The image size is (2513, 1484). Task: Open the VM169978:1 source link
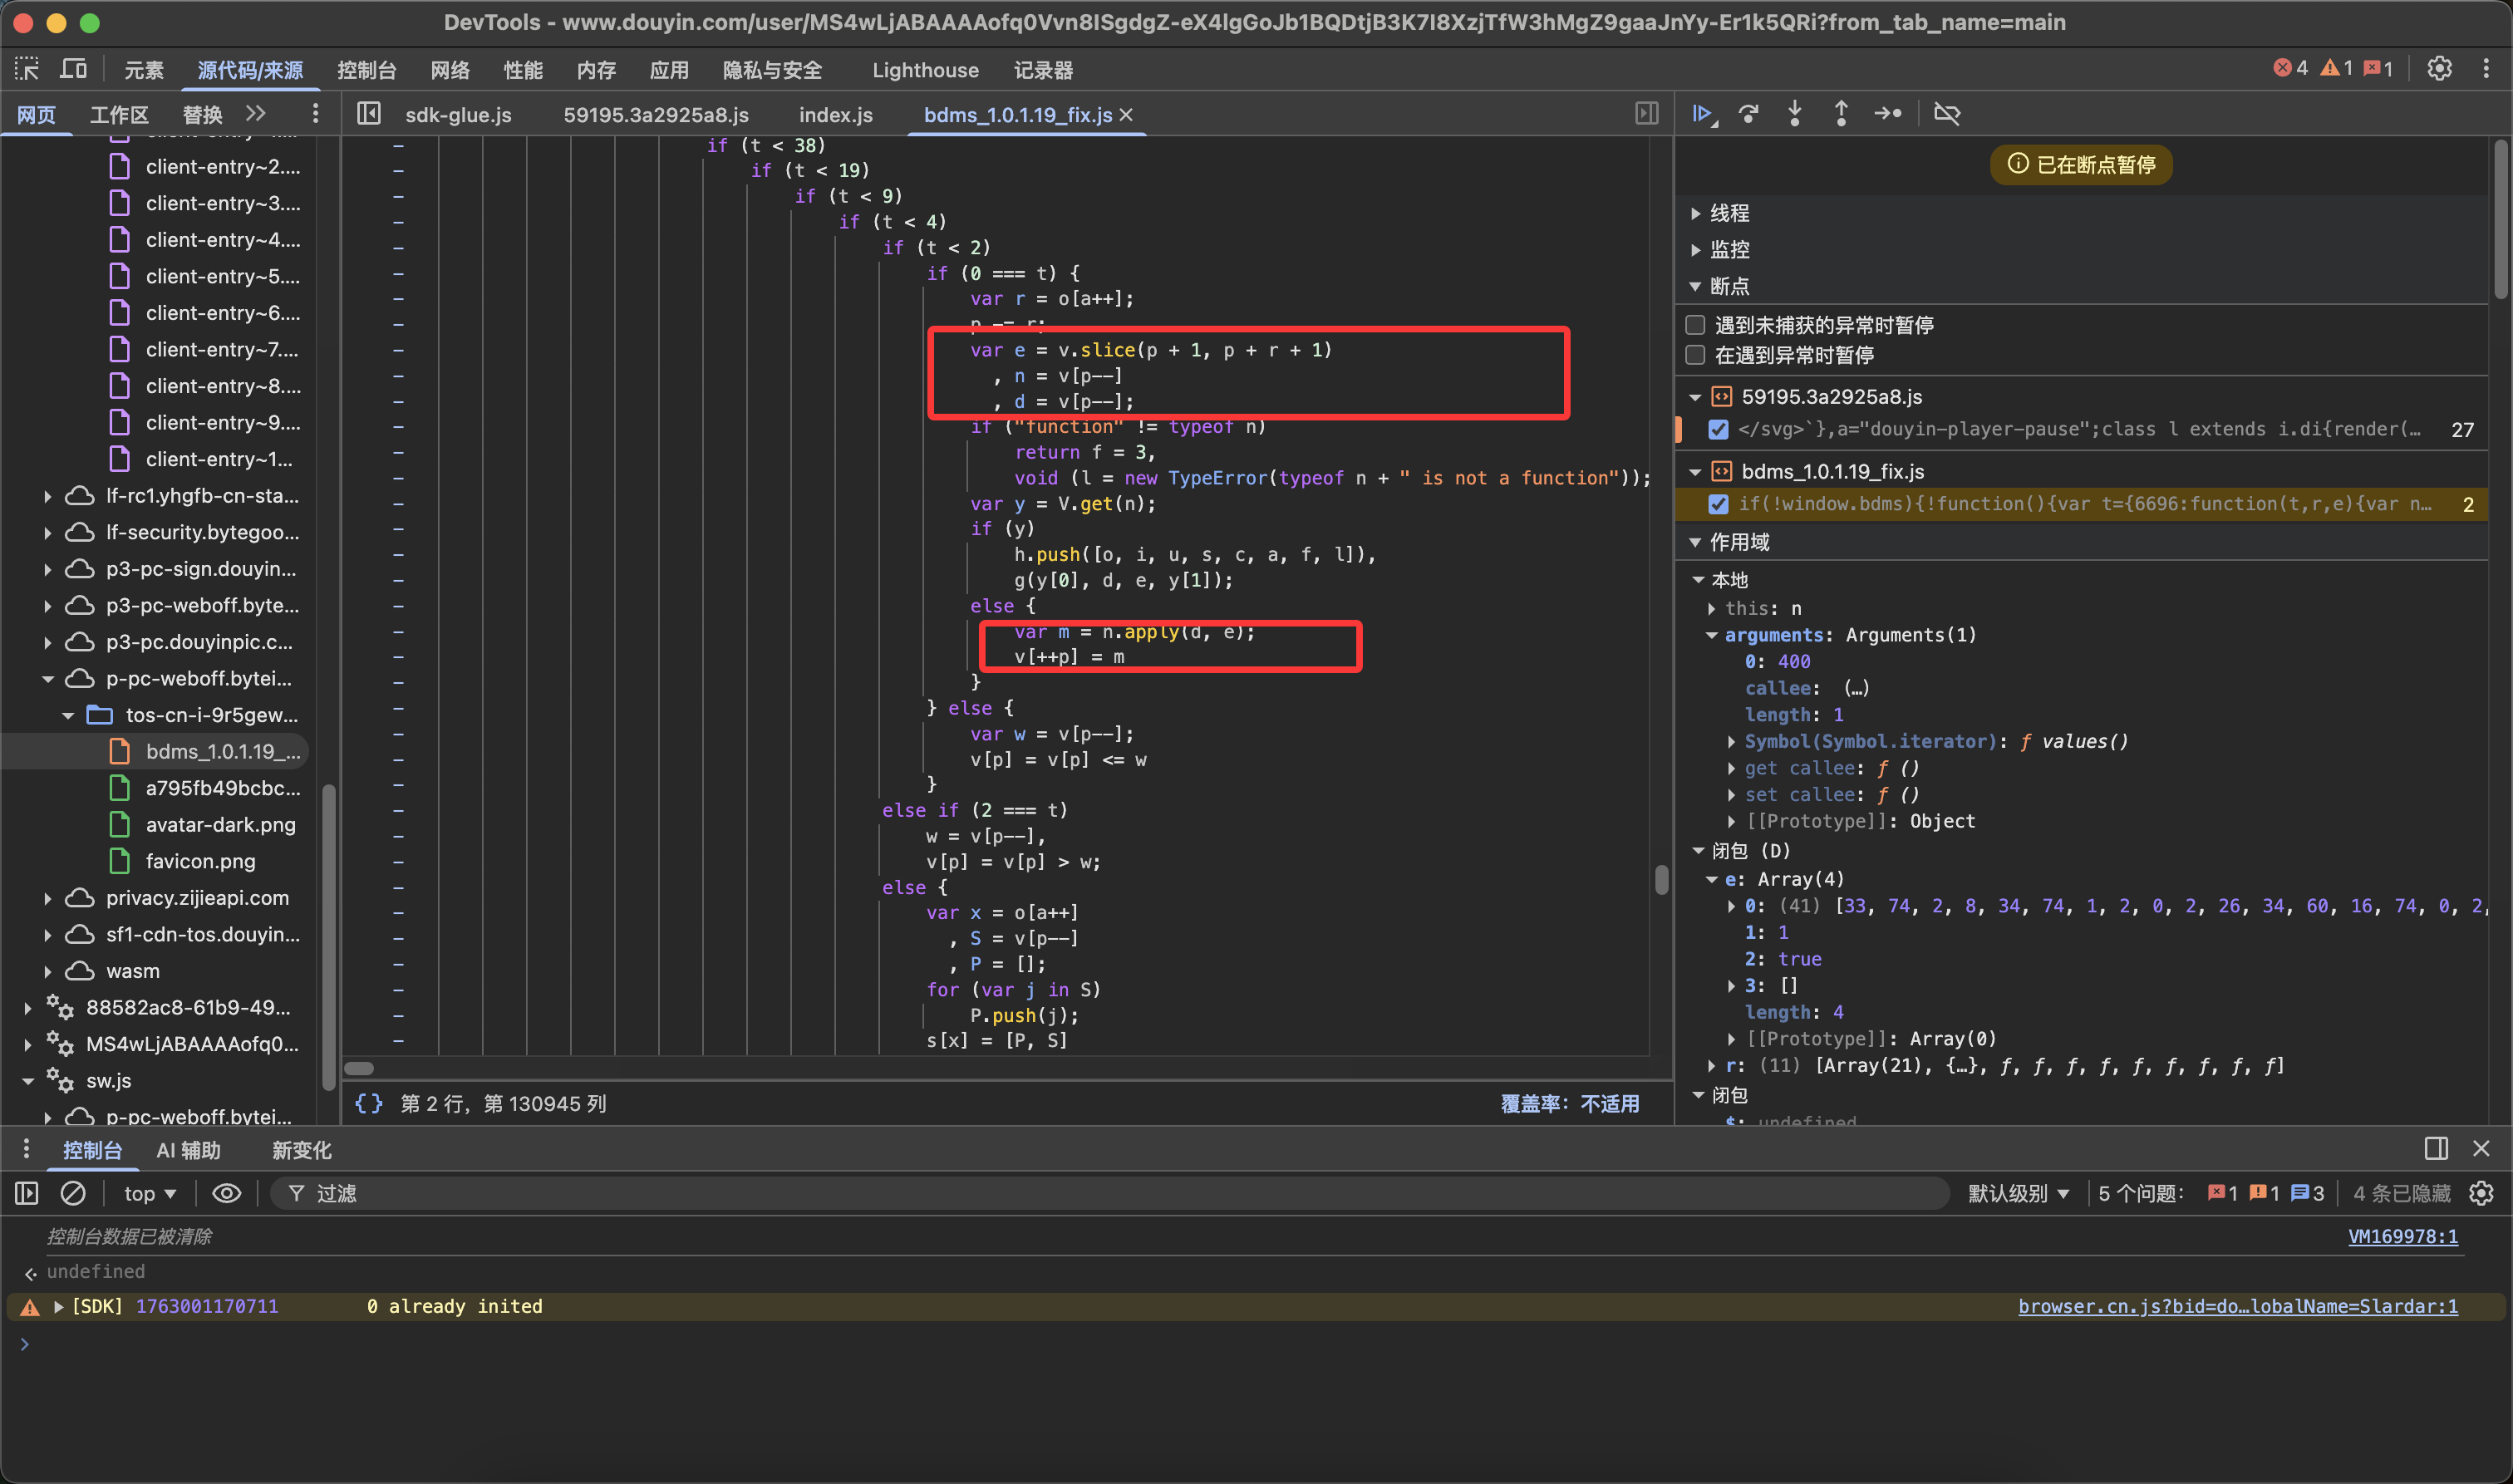2402,1237
